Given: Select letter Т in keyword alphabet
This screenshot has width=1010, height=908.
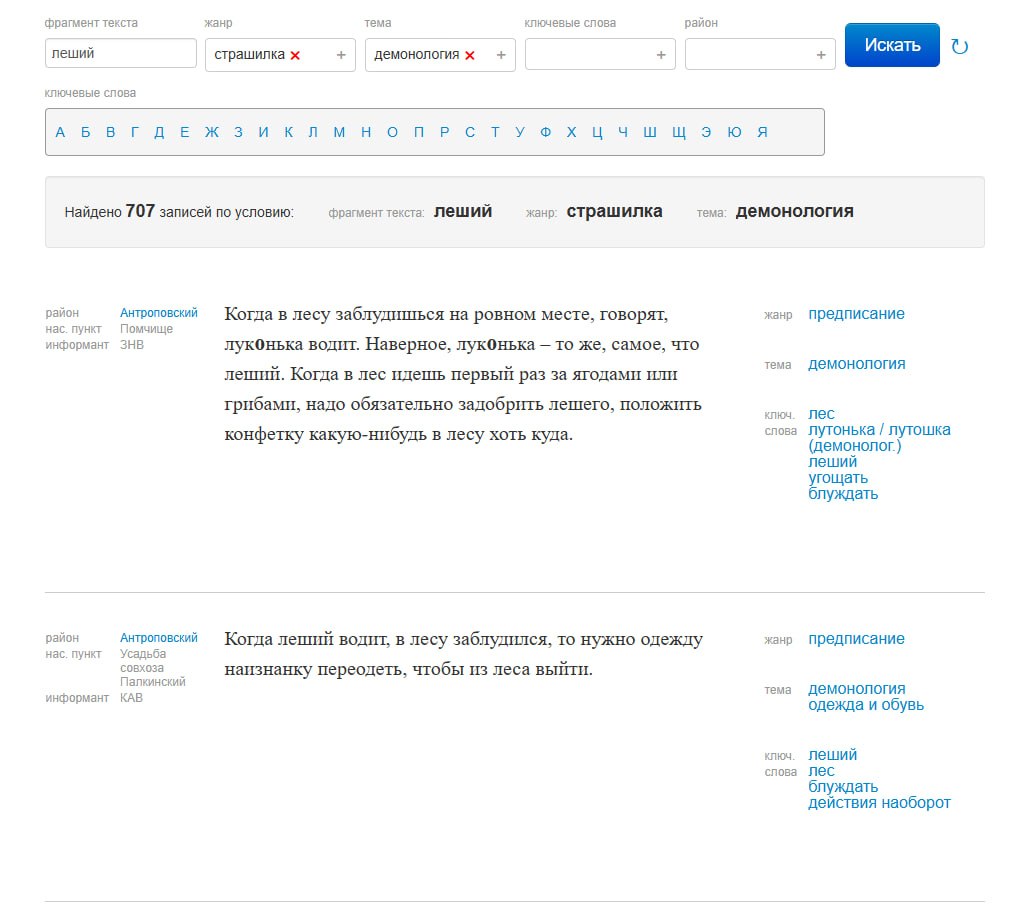Looking at the screenshot, I should (x=495, y=133).
